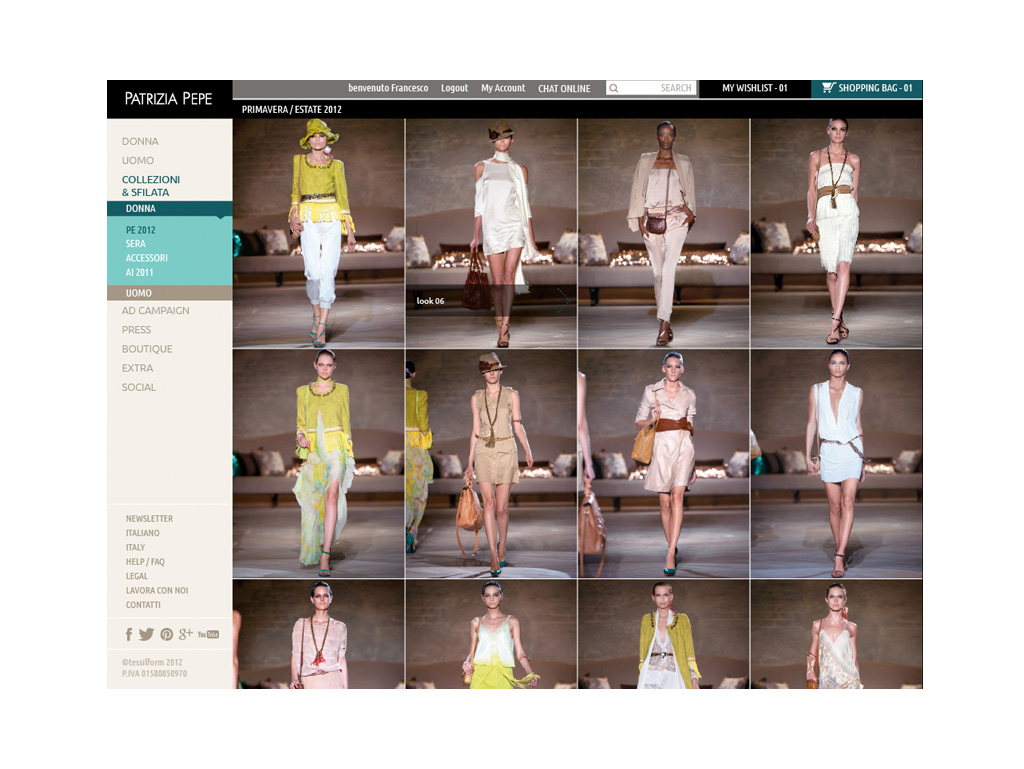Click the shopping cart icon
Screen dimensions: 1024x769
coord(828,87)
